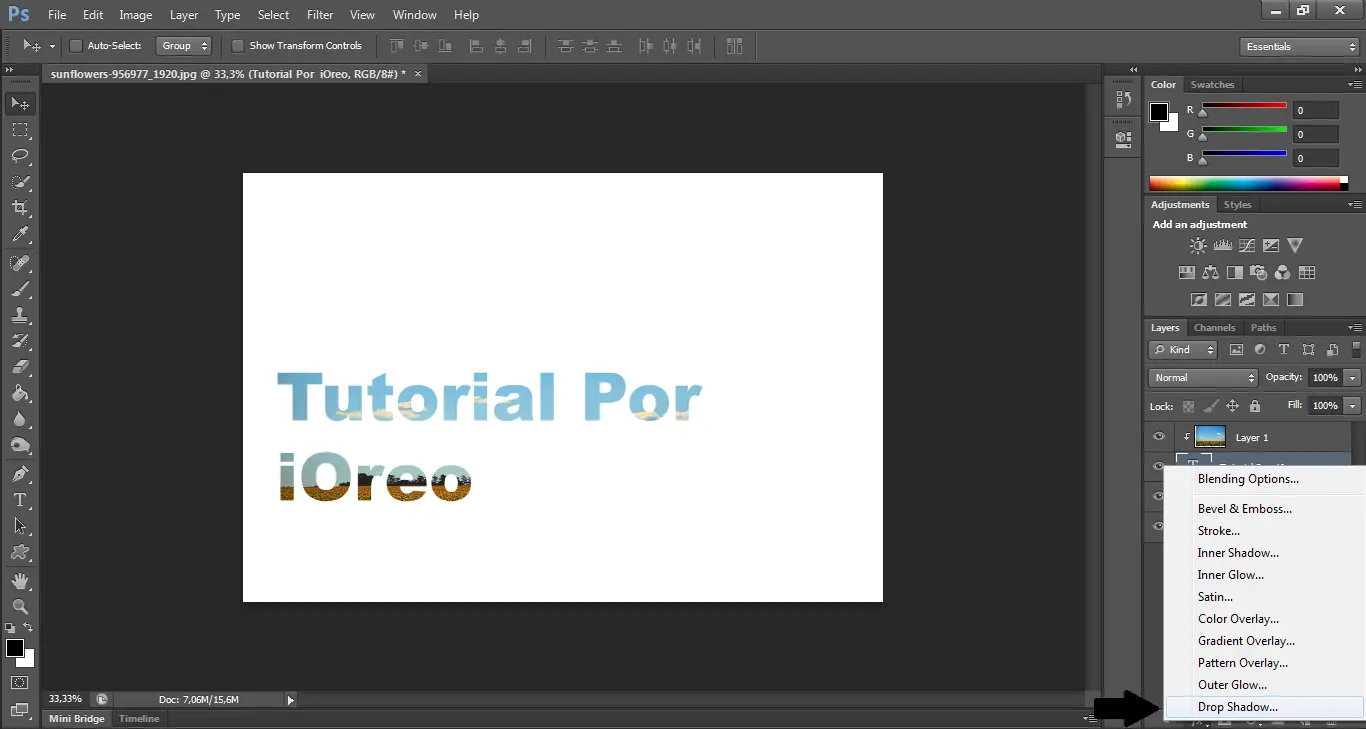Toggle type layer filter
1366x729 pixels.
coord(1284,350)
